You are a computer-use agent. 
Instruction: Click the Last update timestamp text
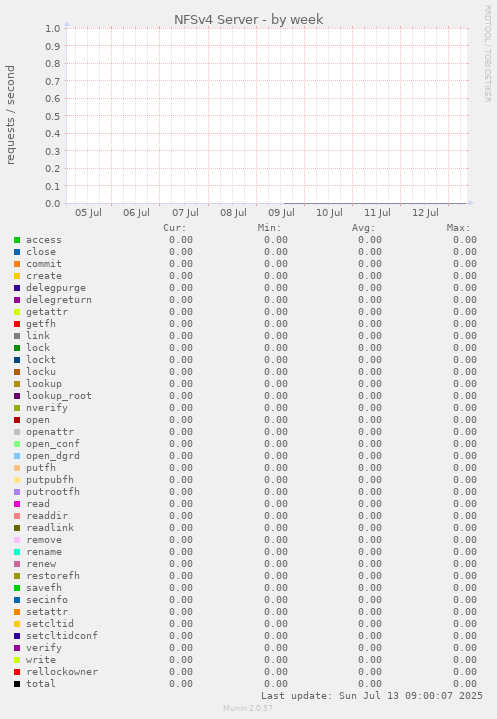[x=372, y=696]
